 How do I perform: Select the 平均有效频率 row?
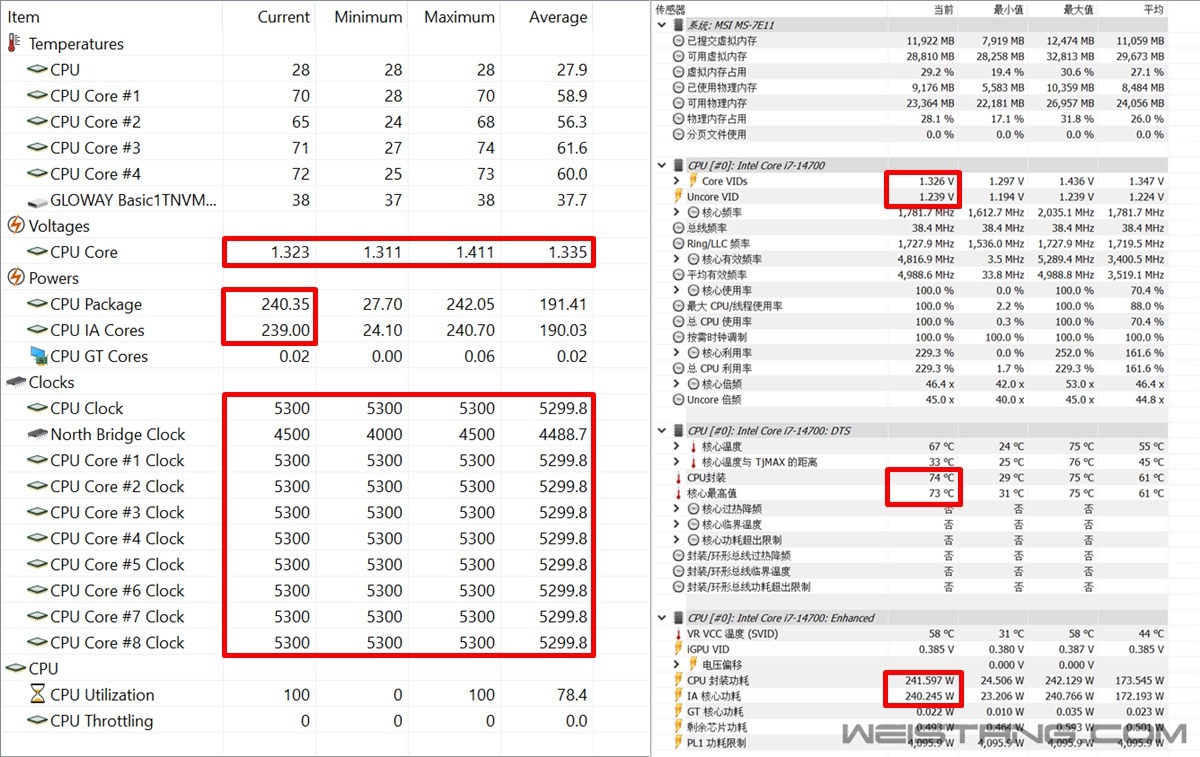(x=911, y=275)
